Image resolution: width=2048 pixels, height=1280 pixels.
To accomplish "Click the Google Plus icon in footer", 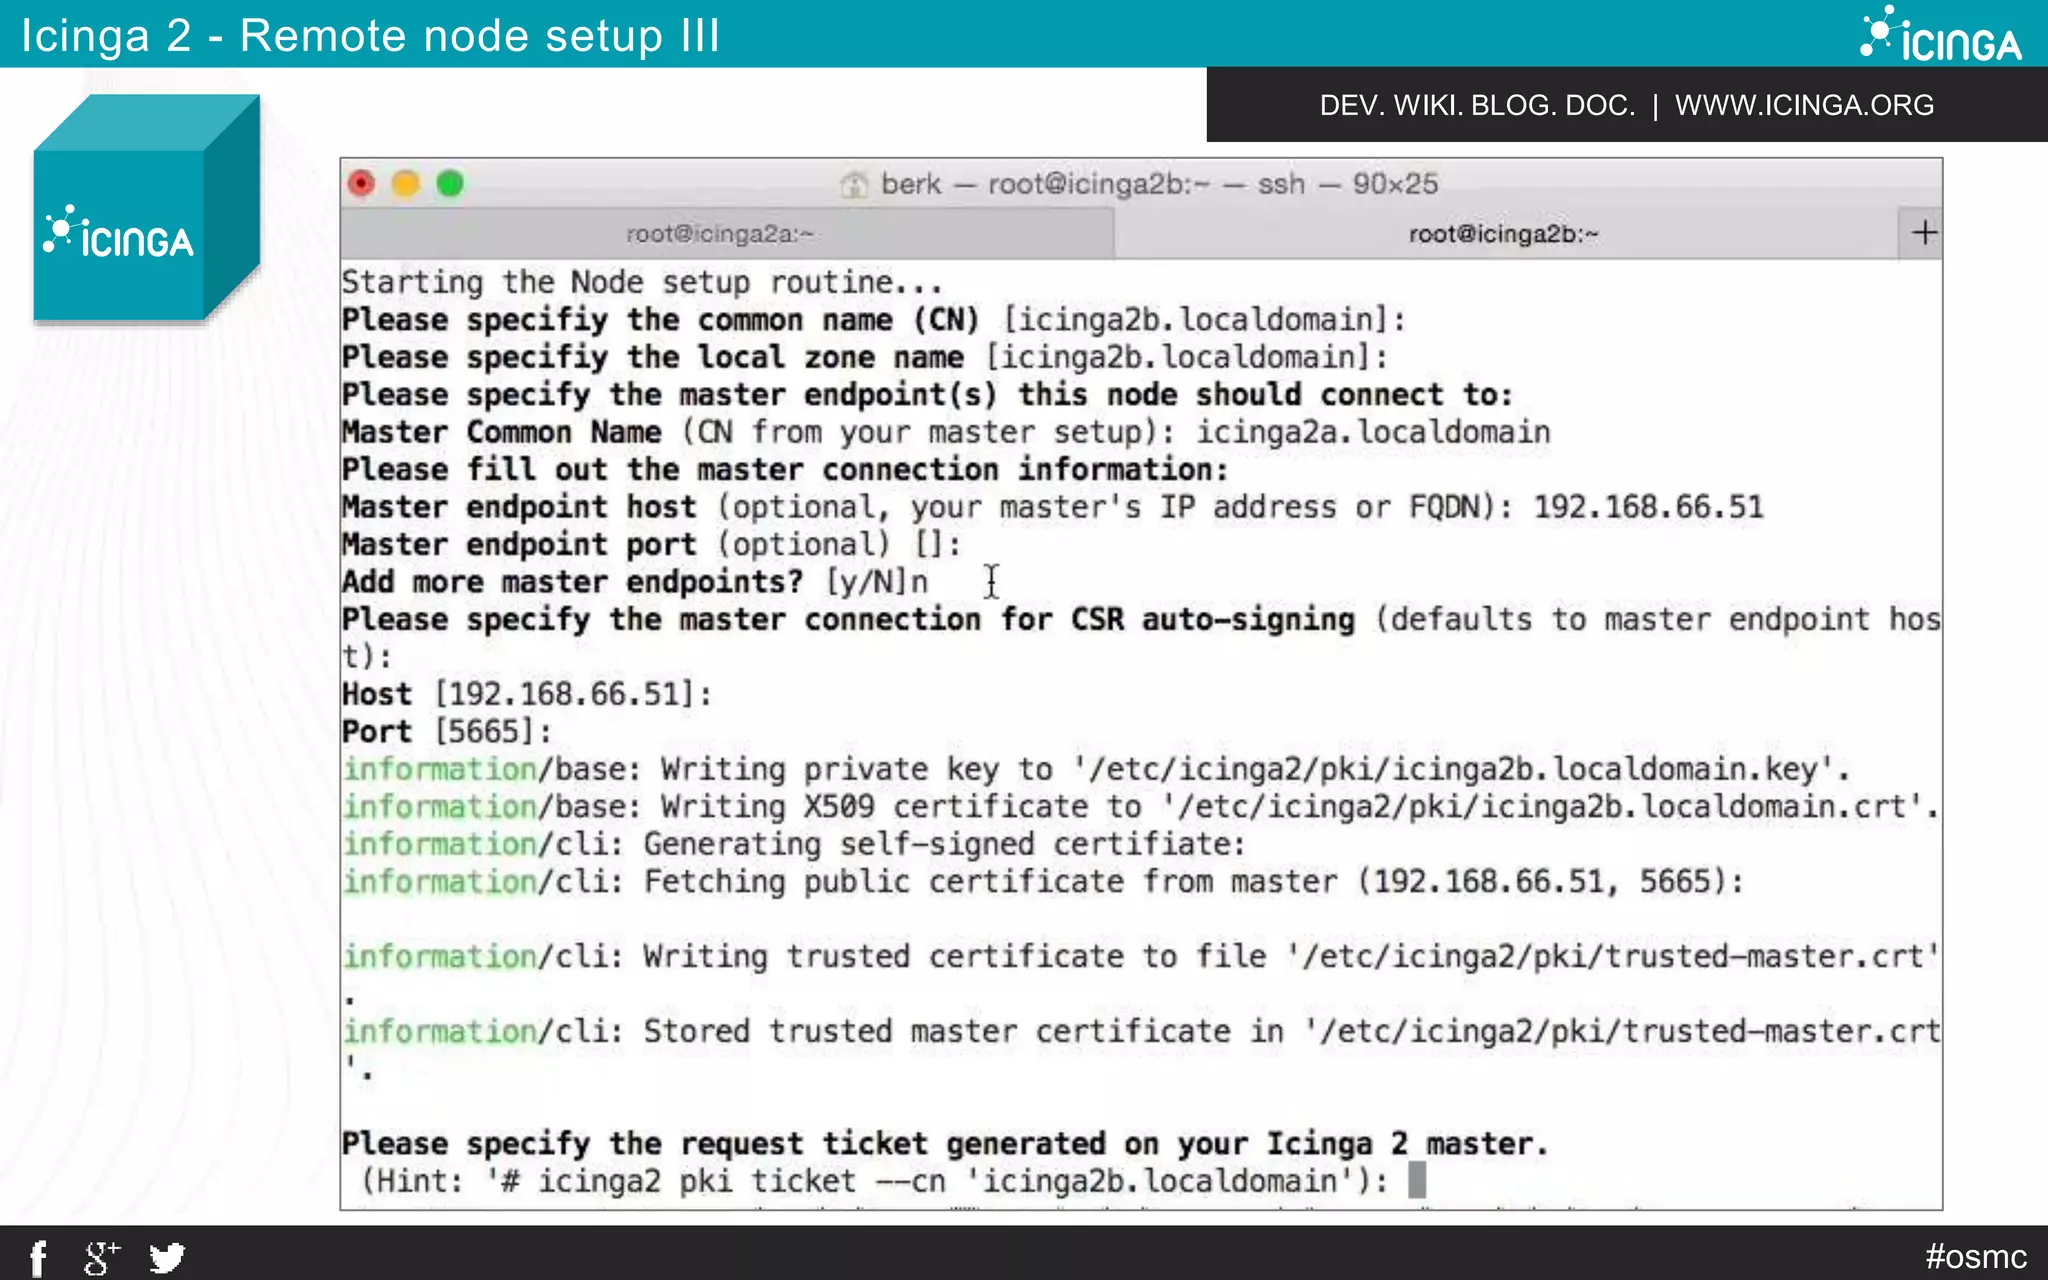I will click(x=101, y=1257).
